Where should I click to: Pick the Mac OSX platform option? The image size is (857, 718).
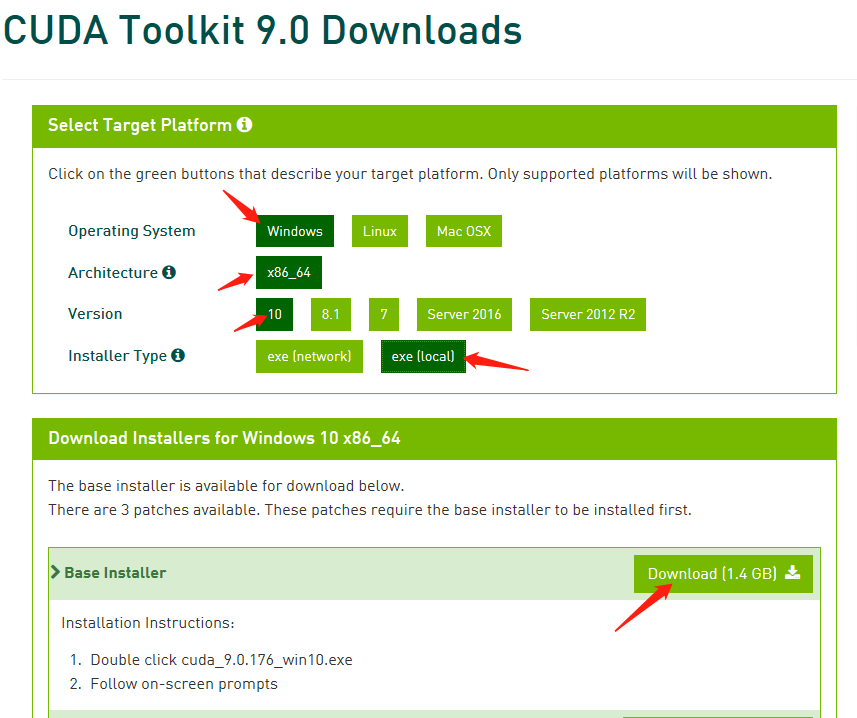[463, 231]
